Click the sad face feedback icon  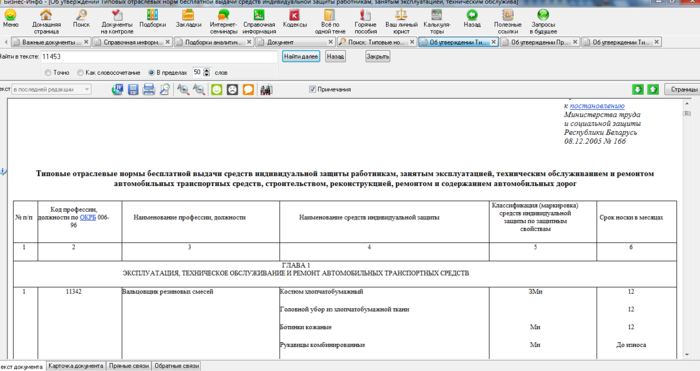[x=232, y=89]
